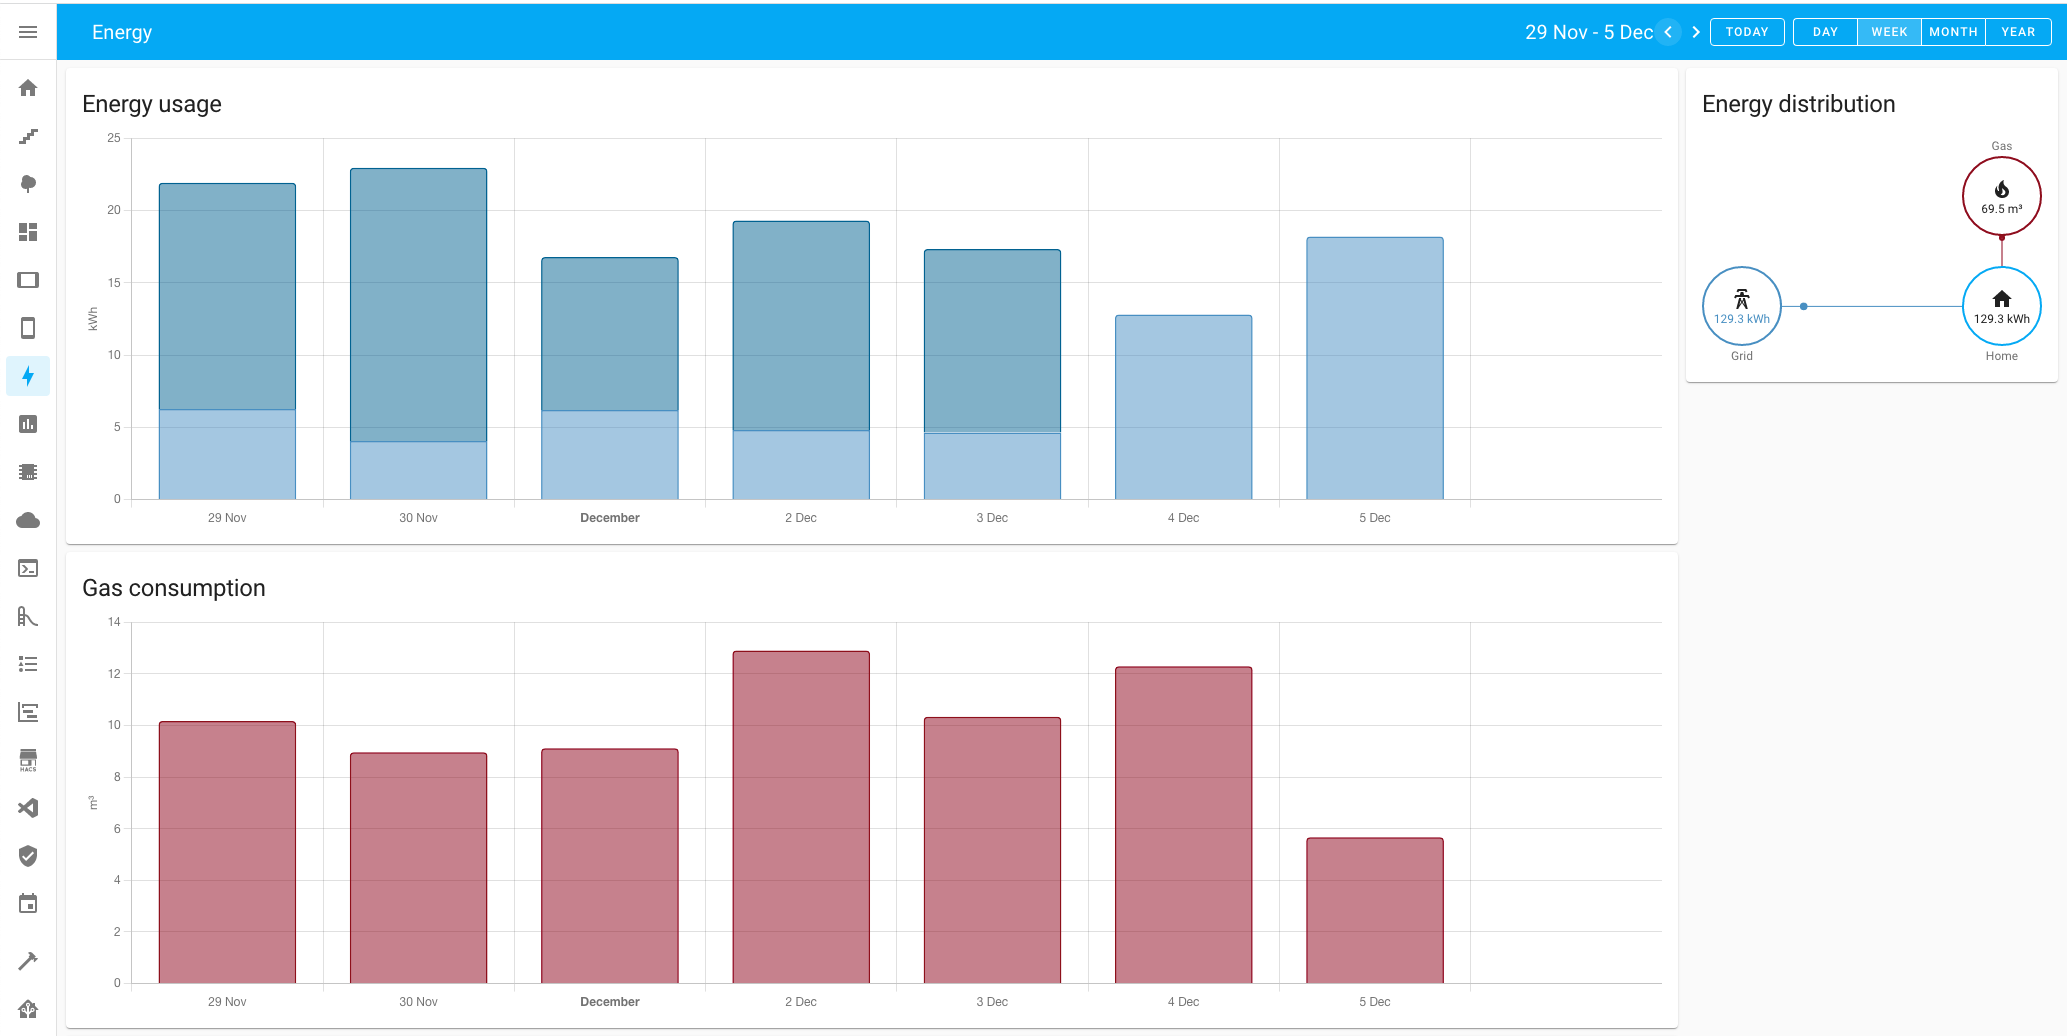Click the '29 Nov - 5 Dec' date range text

pos(1588,32)
